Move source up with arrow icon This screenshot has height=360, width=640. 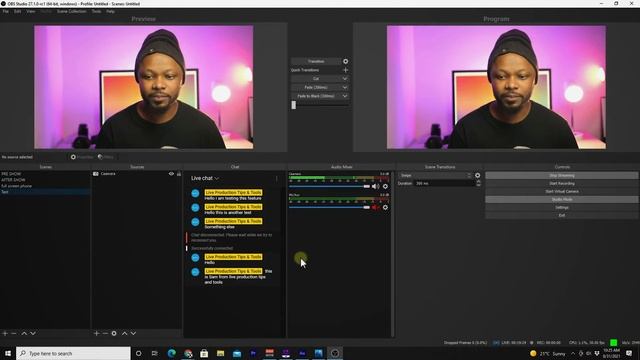click(124, 333)
